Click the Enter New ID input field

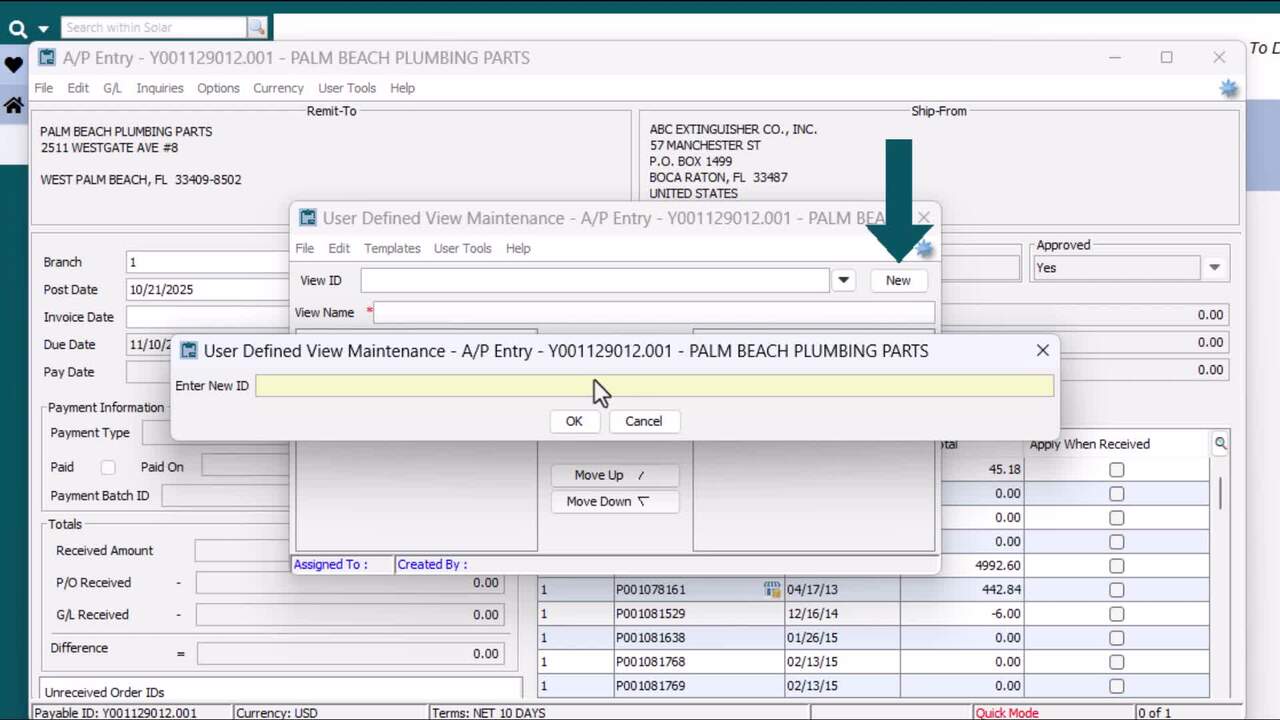point(654,386)
